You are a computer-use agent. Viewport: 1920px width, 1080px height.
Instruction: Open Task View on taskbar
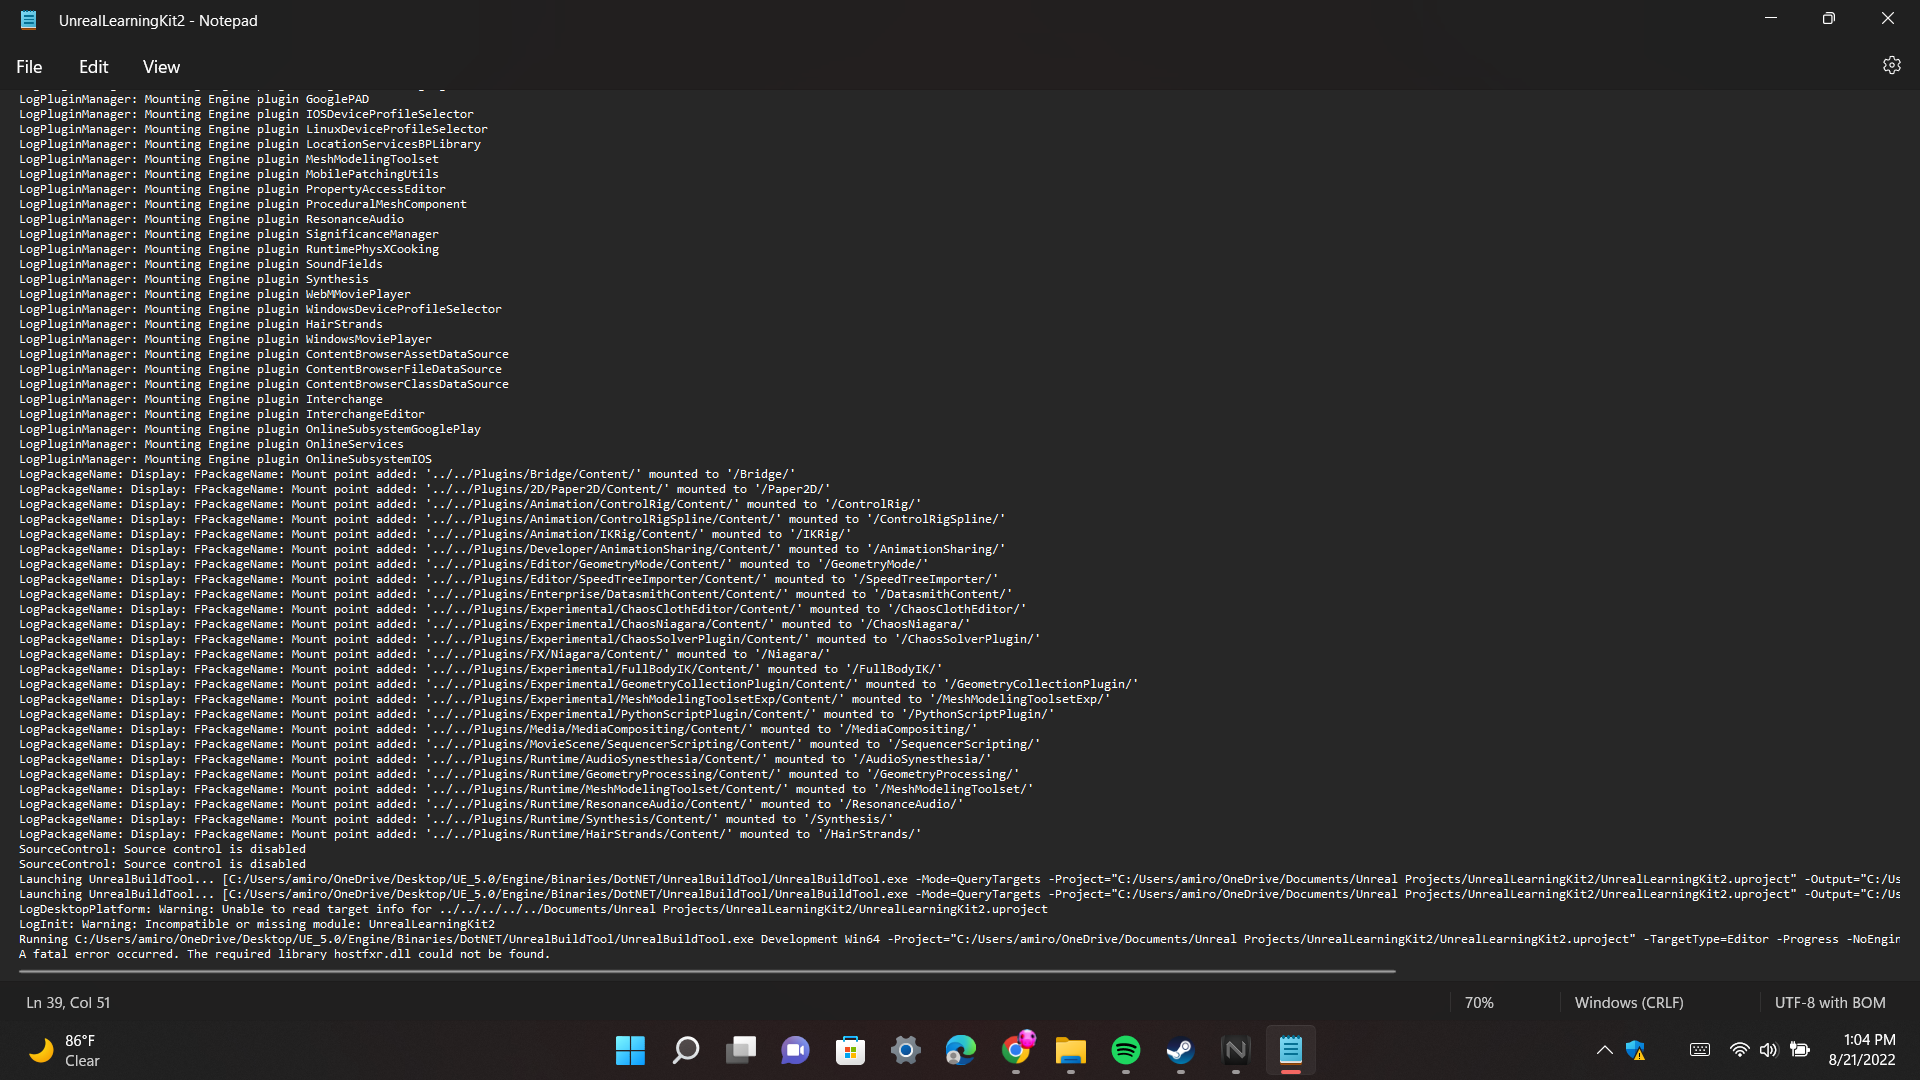(x=741, y=1050)
